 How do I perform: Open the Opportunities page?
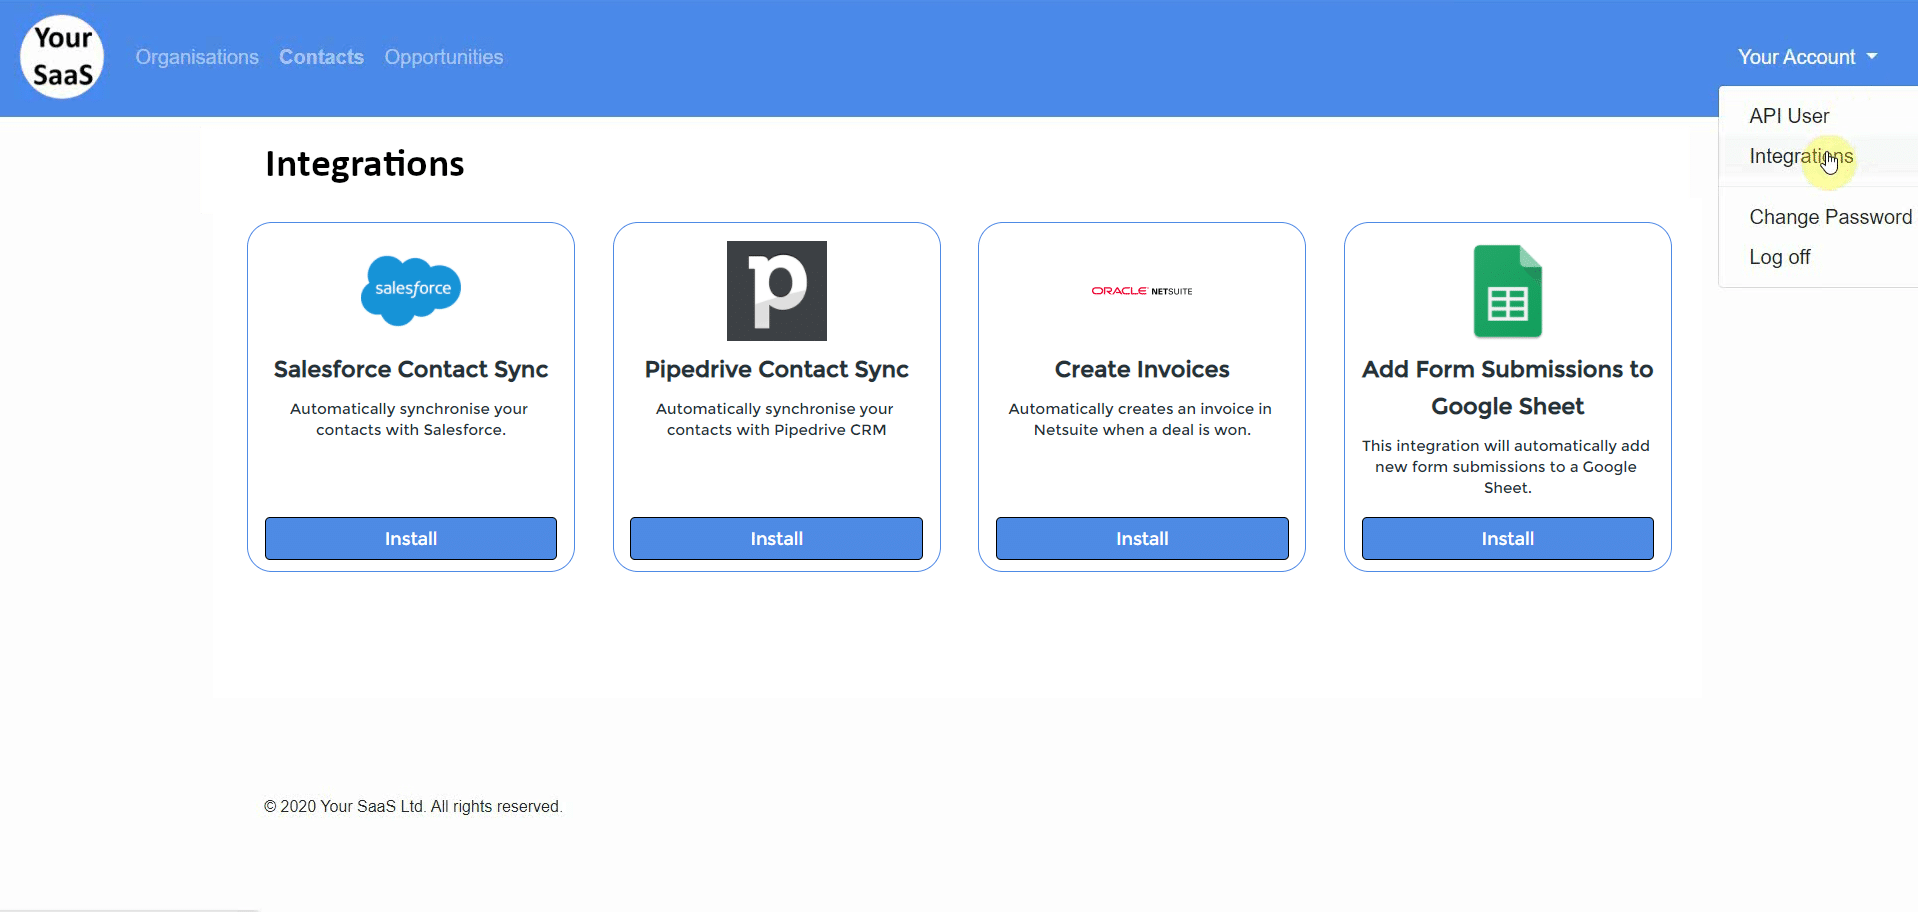444,57
